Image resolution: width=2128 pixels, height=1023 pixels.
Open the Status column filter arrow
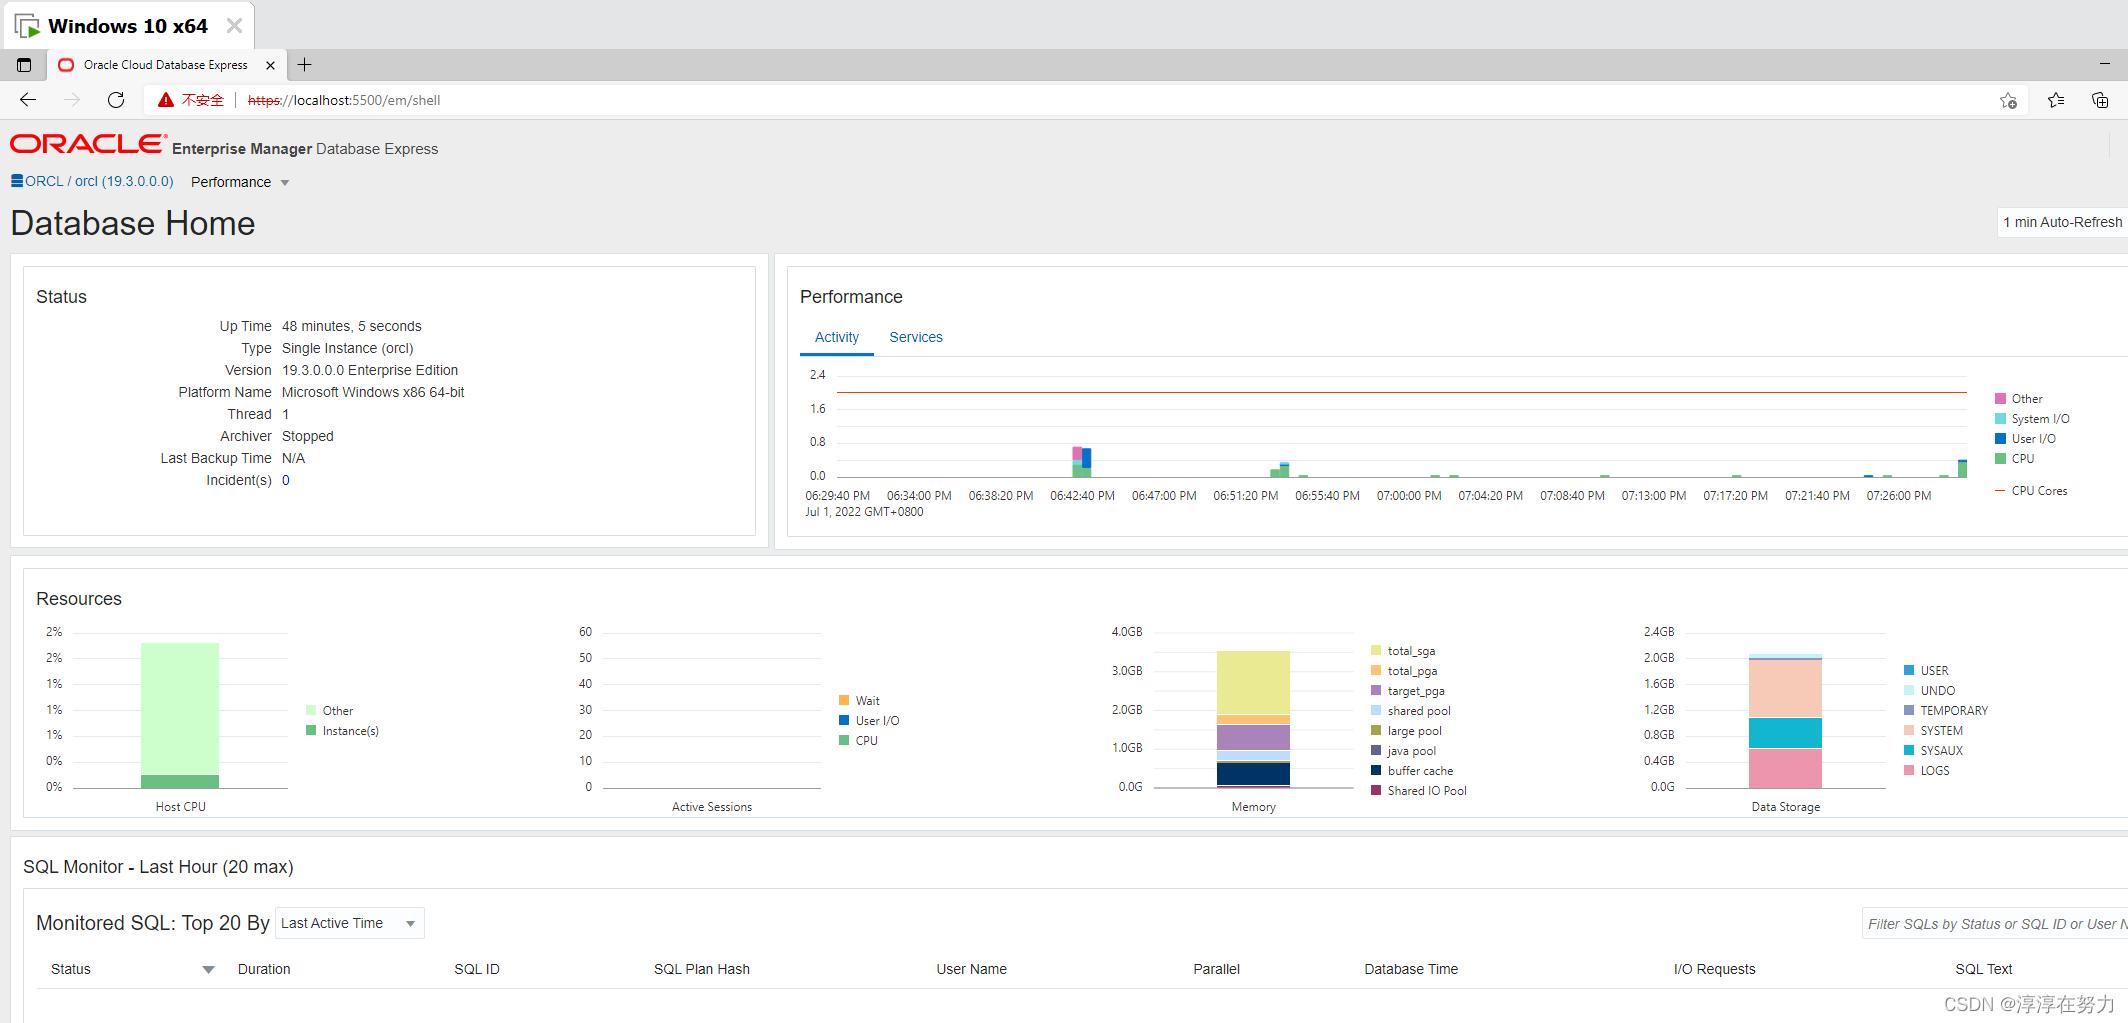(208, 969)
